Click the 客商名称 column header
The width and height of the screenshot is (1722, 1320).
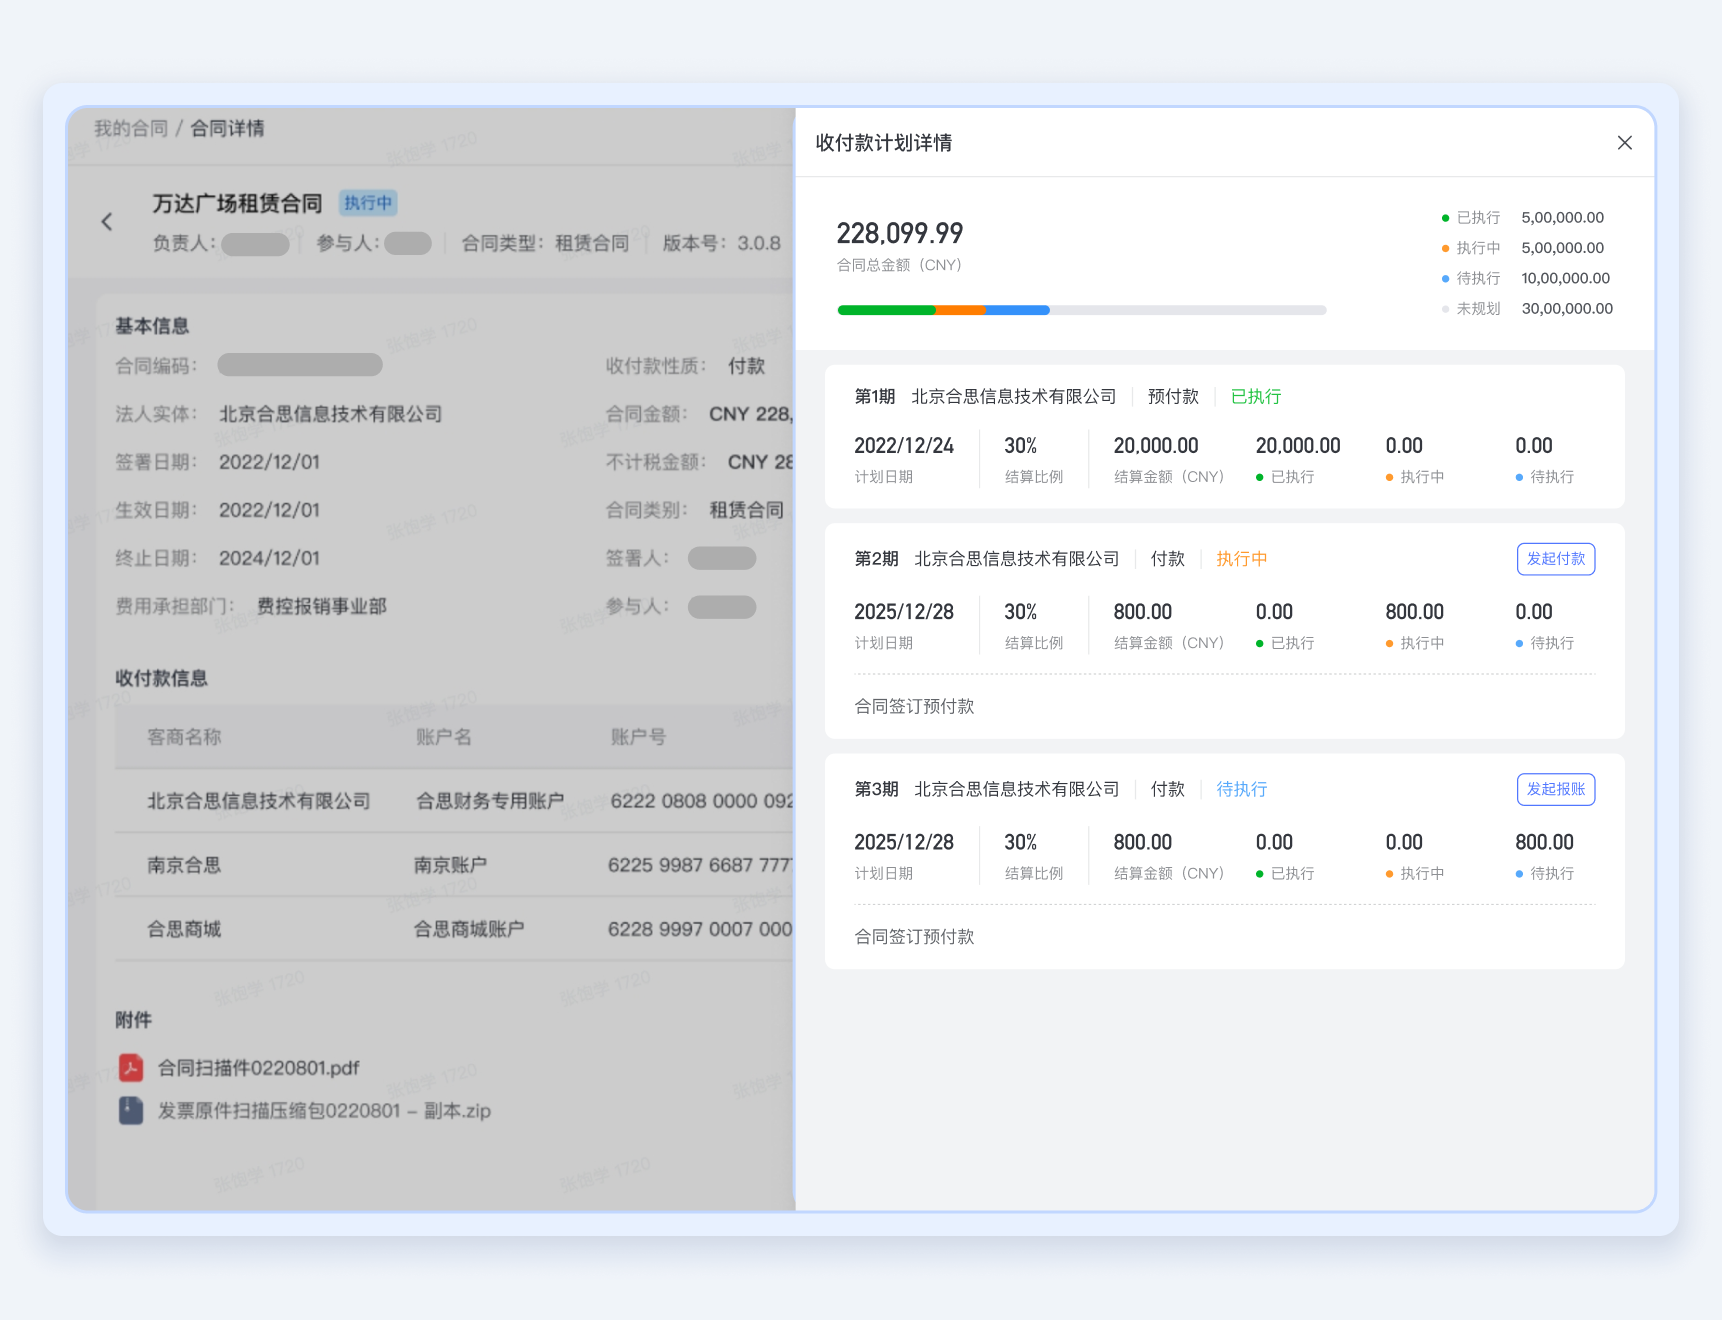point(184,737)
